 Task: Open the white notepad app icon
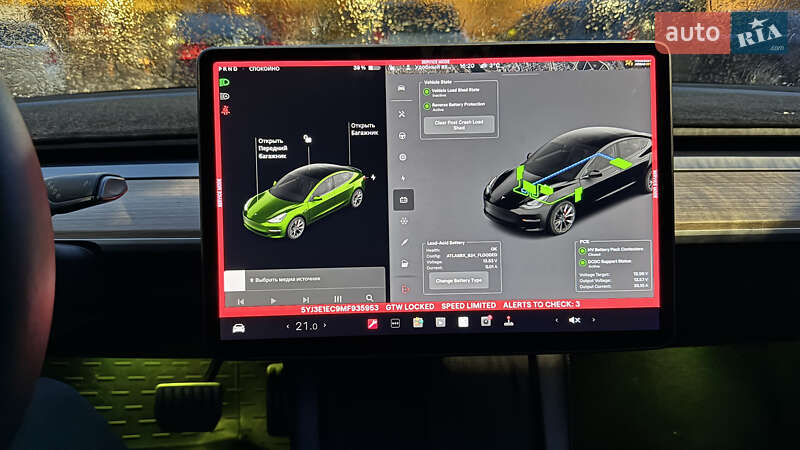(463, 321)
